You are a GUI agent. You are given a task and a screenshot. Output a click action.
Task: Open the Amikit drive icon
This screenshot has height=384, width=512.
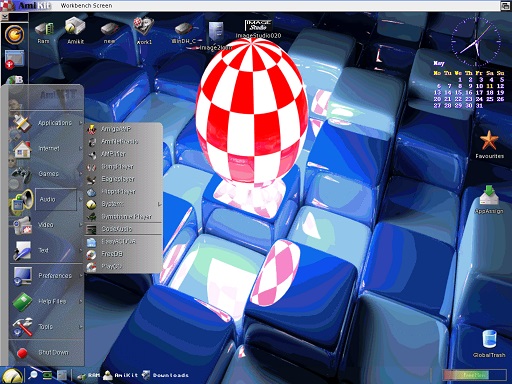(75, 31)
